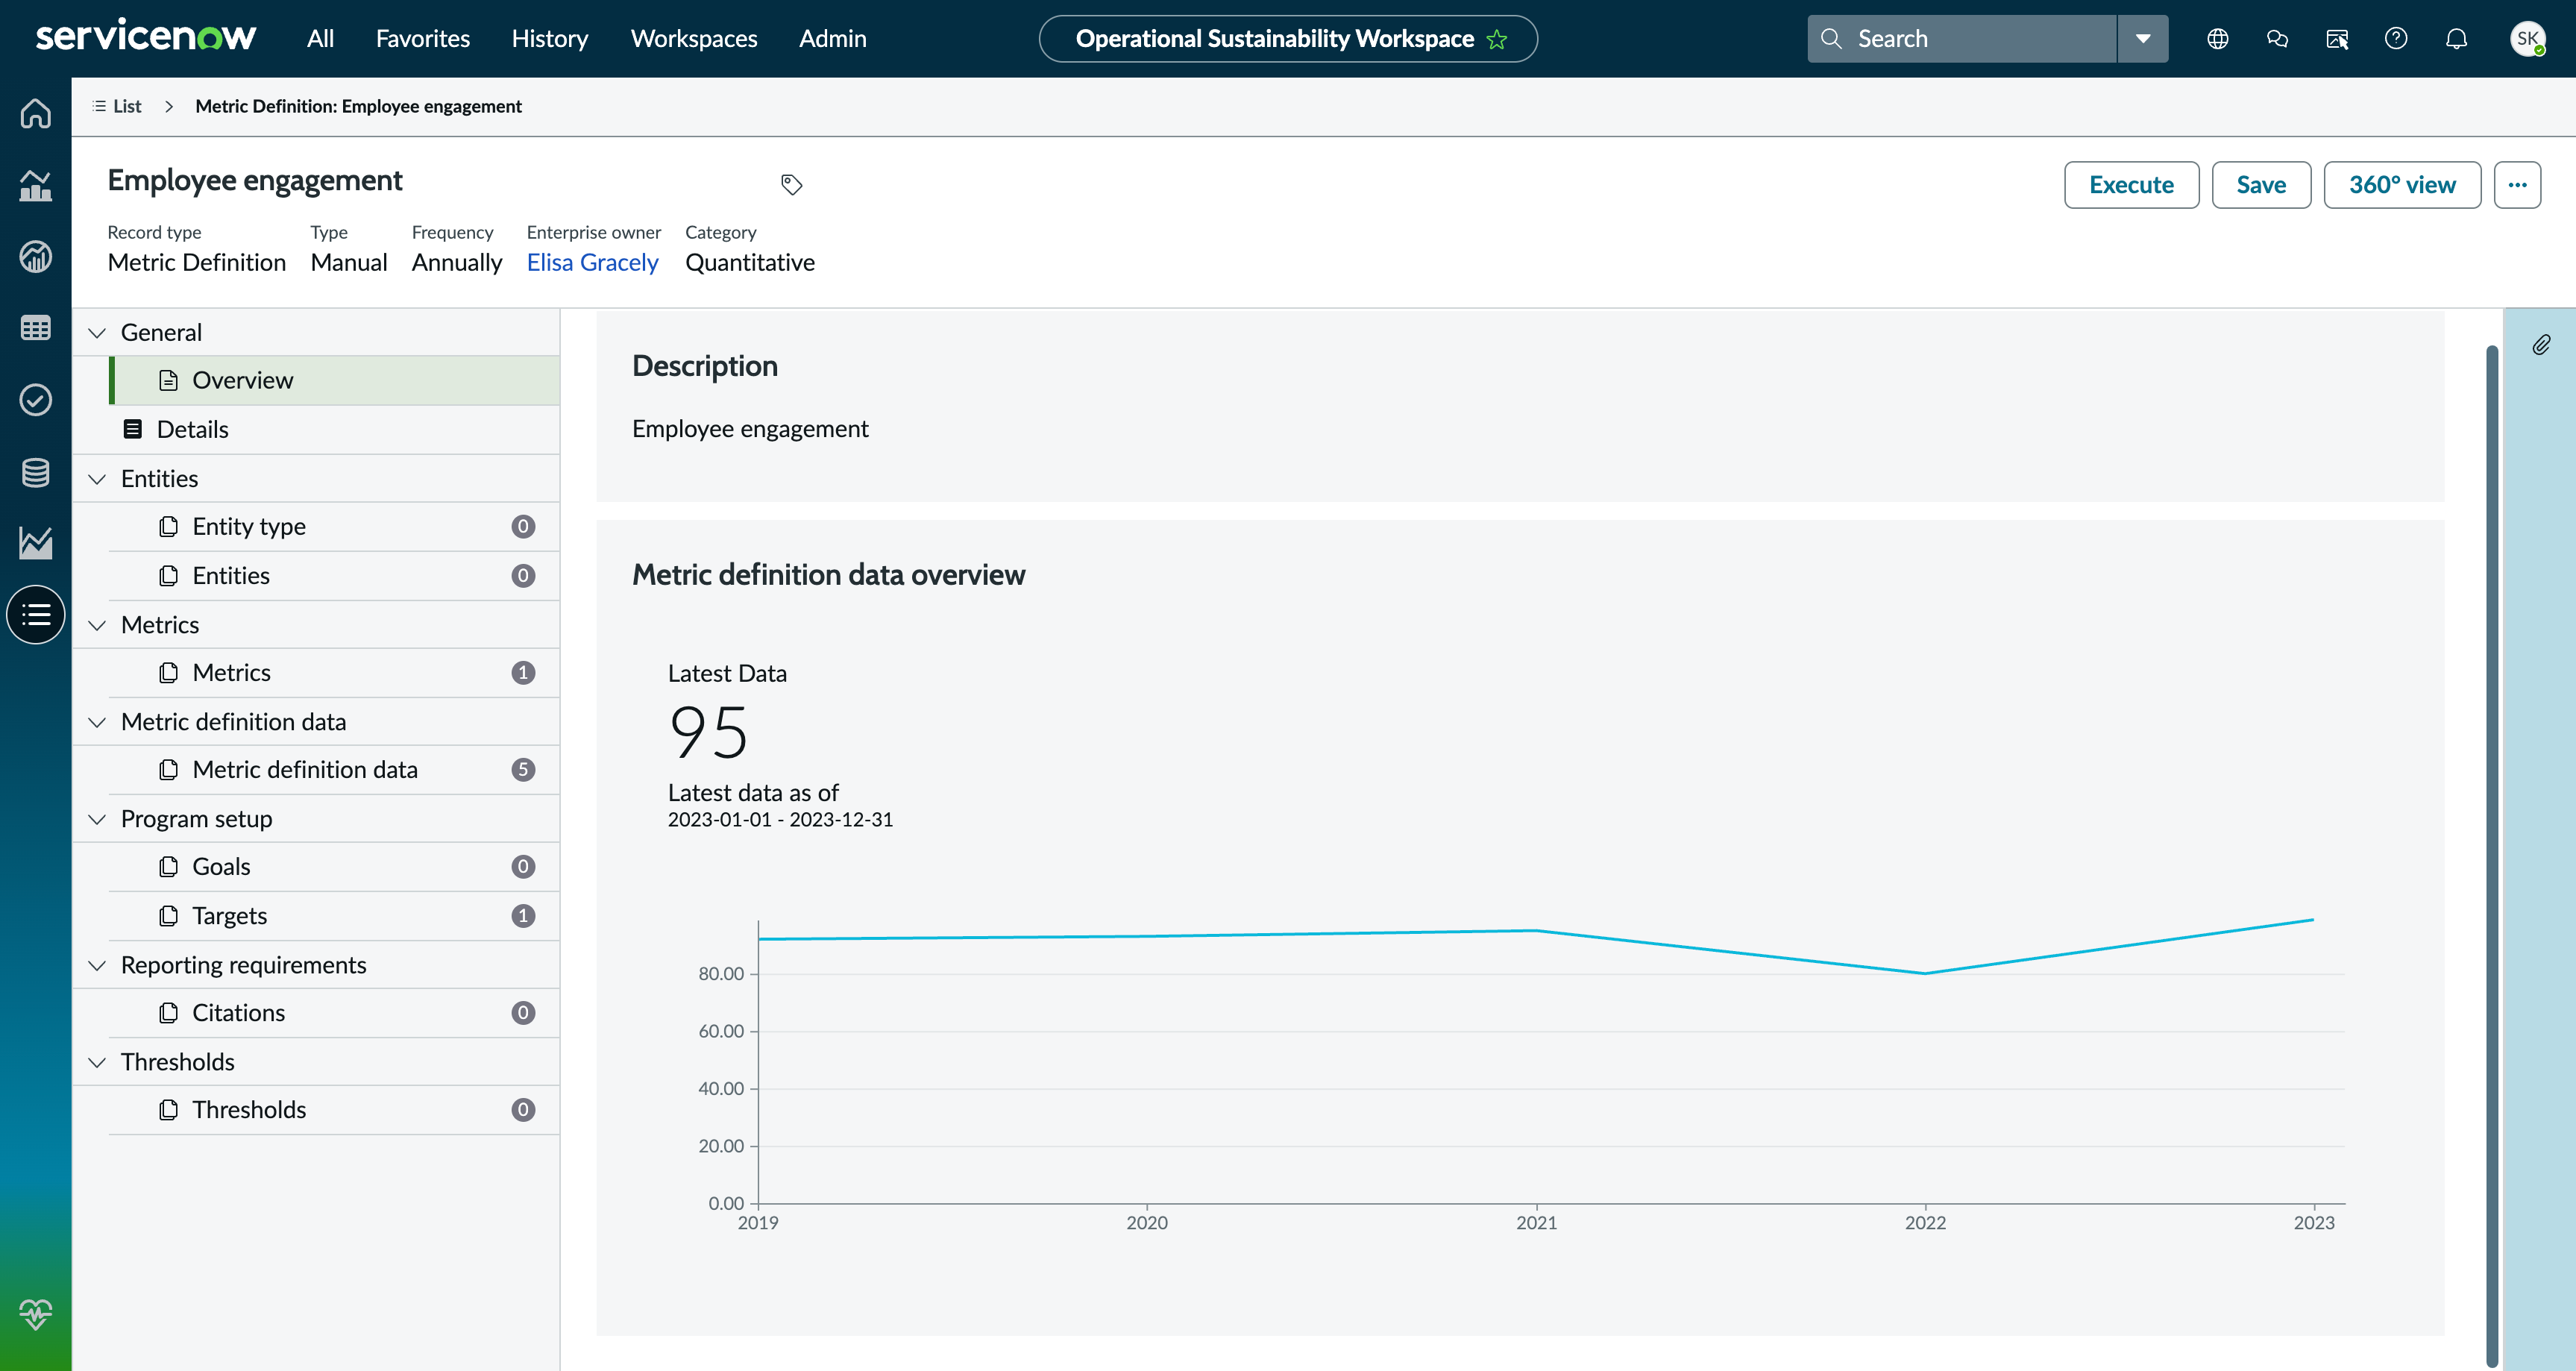
Task: Collapse the Reporting requirements section
Action: [x=97, y=965]
